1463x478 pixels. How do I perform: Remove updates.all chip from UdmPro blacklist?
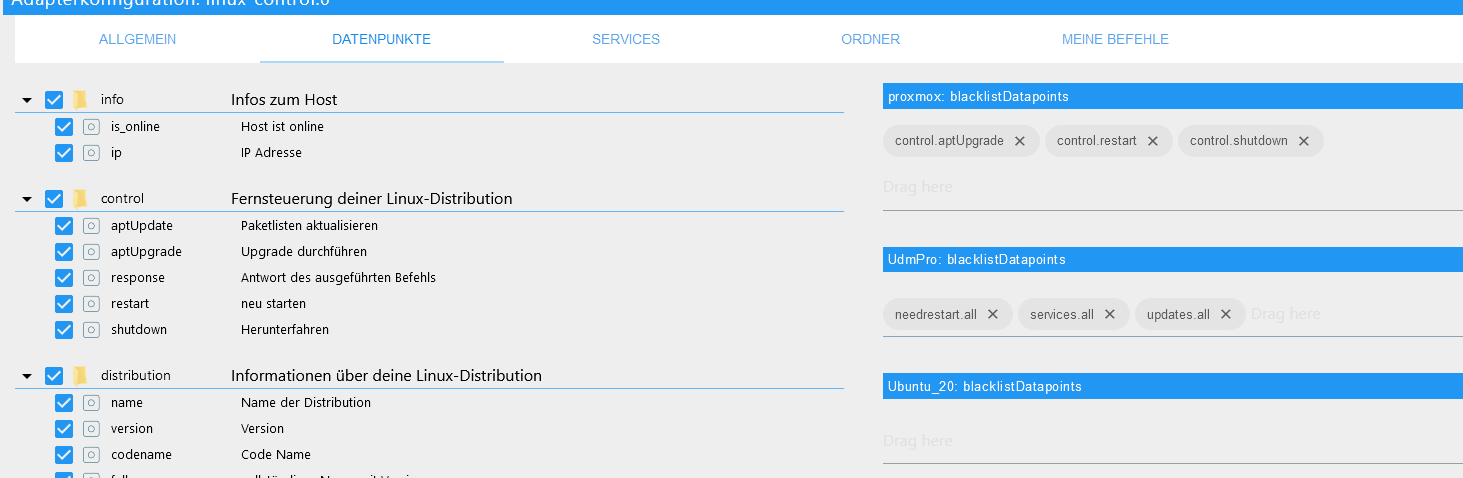point(1226,314)
